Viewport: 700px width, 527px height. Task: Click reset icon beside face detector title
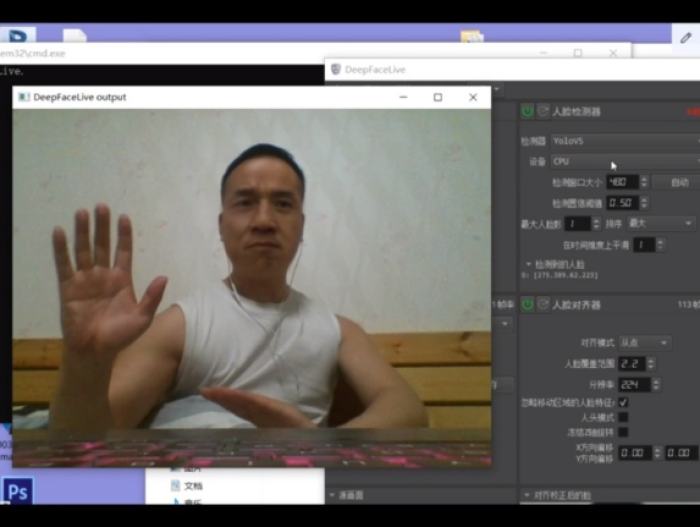coord(543,111)
